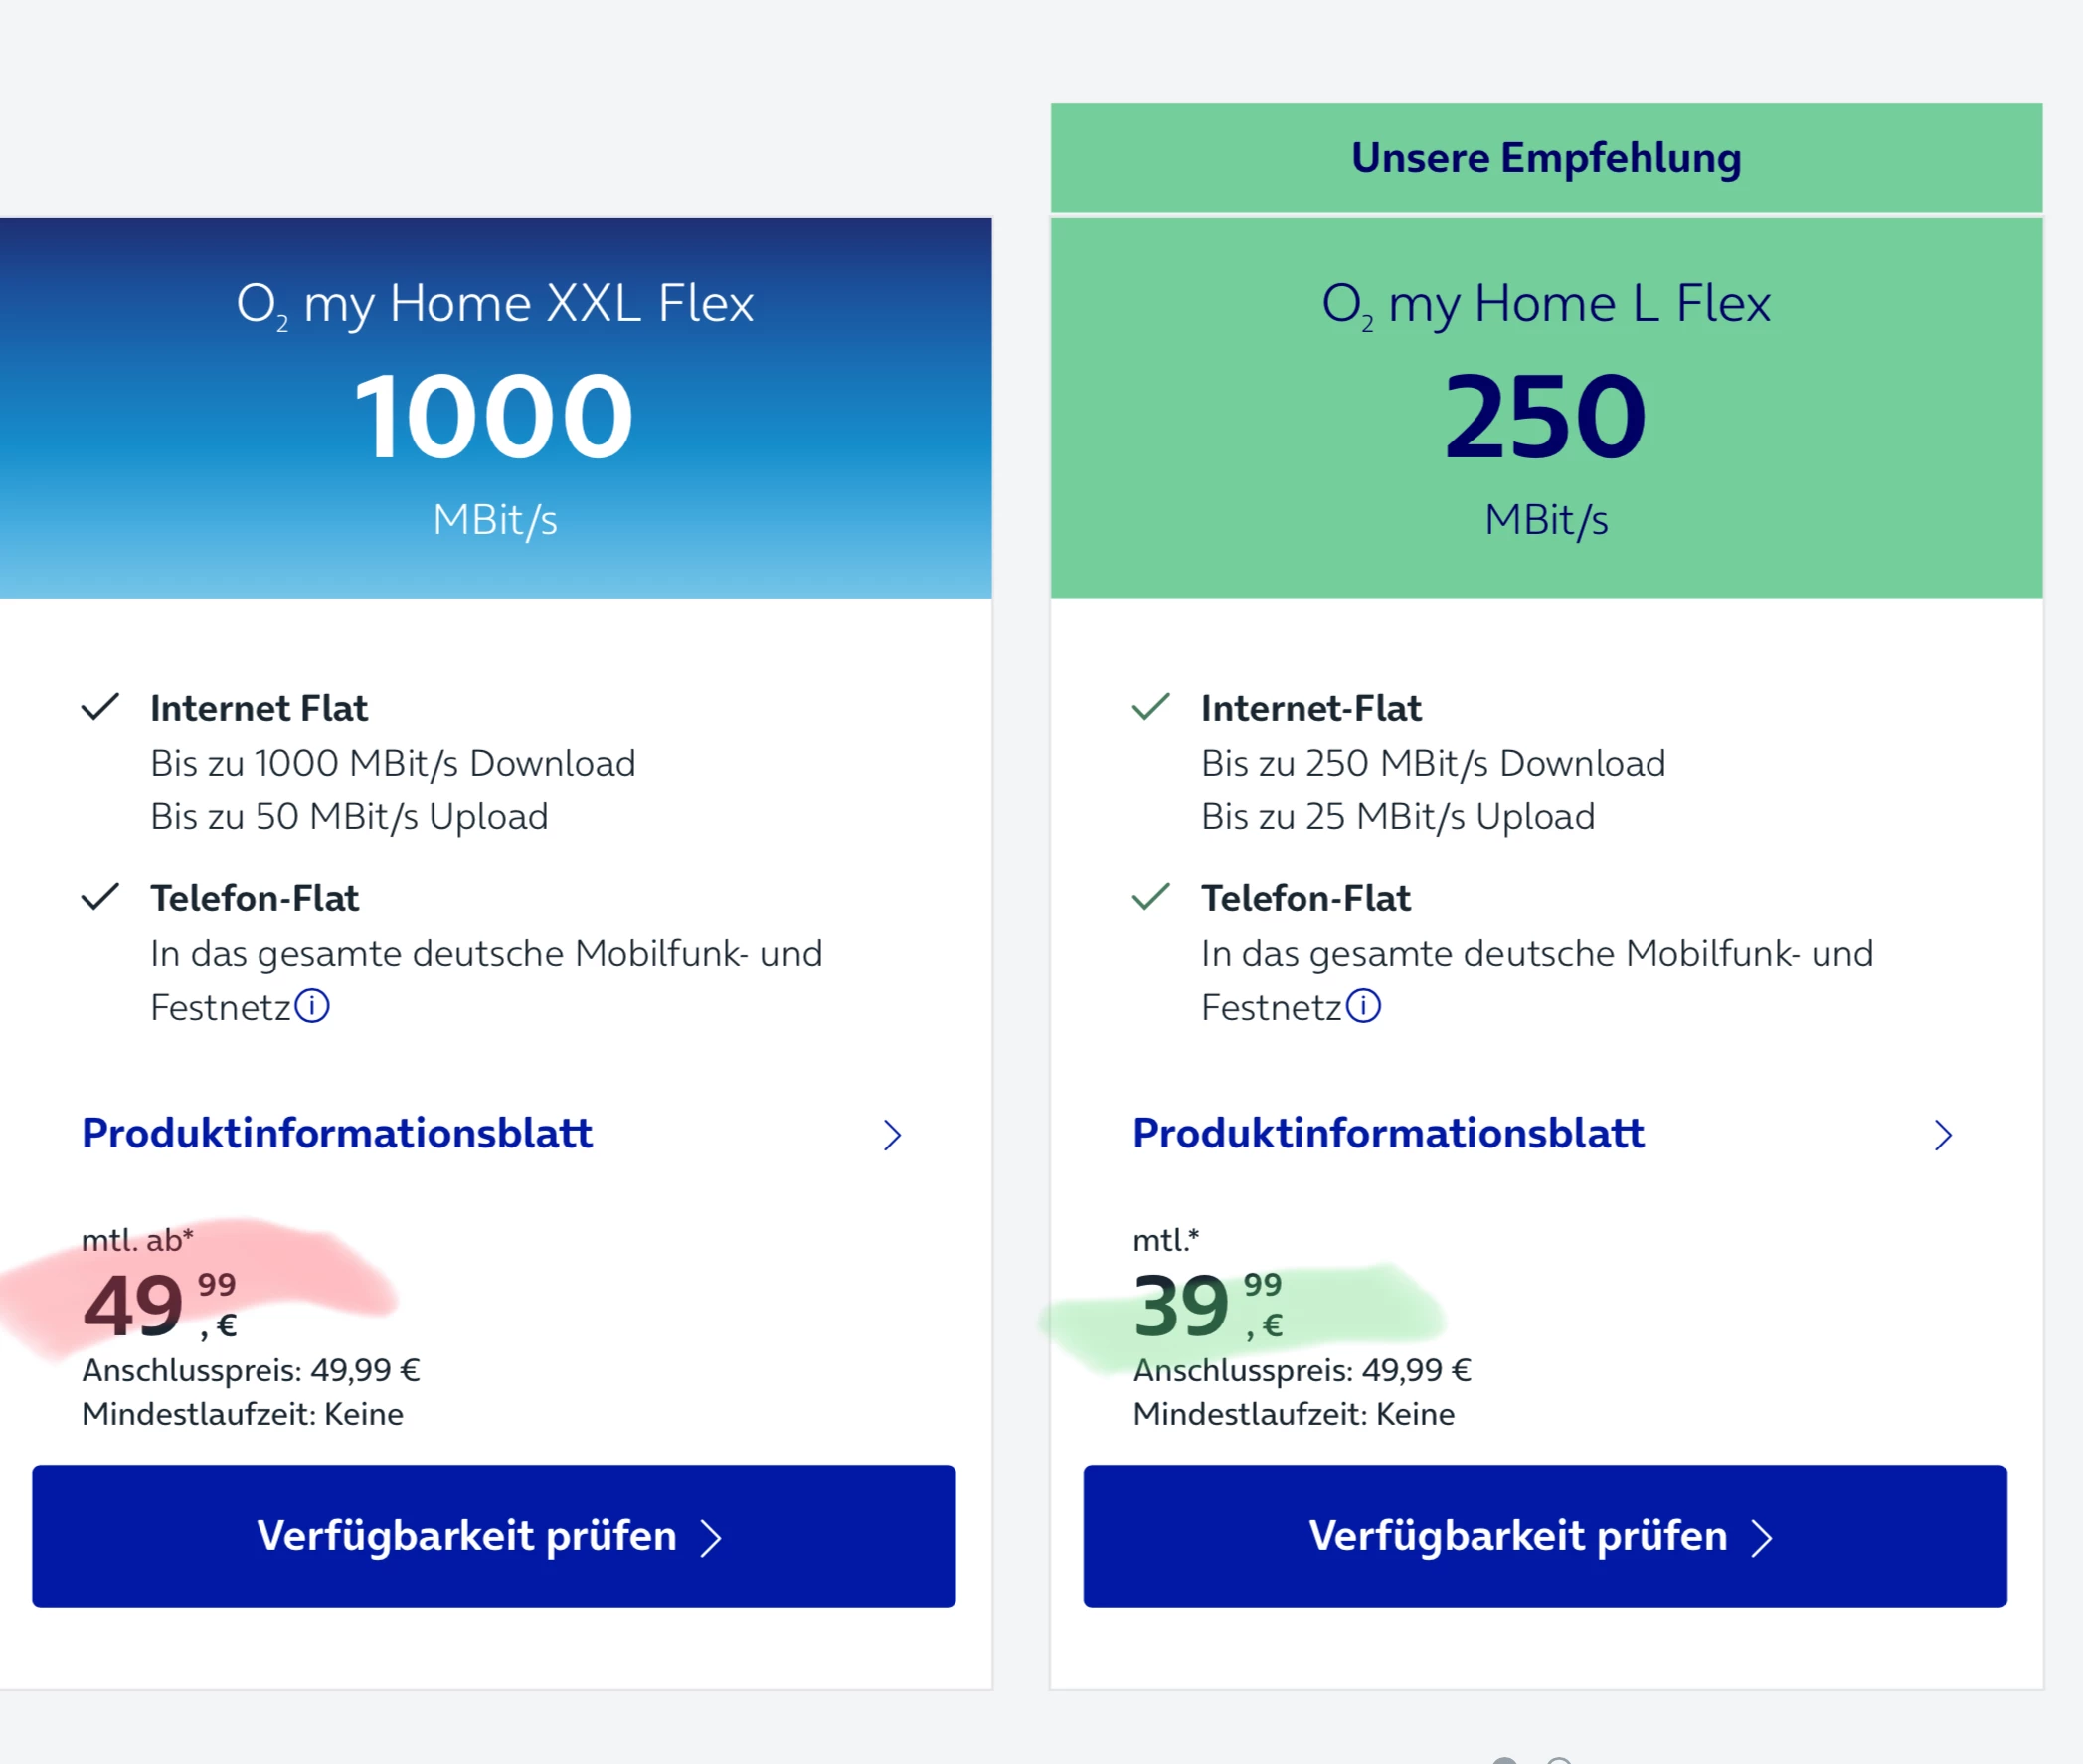The height and width of the screenshot is (1764, 2083).
Task: Click the Unsere Empfehlung banner
Action: (1546, 158)
